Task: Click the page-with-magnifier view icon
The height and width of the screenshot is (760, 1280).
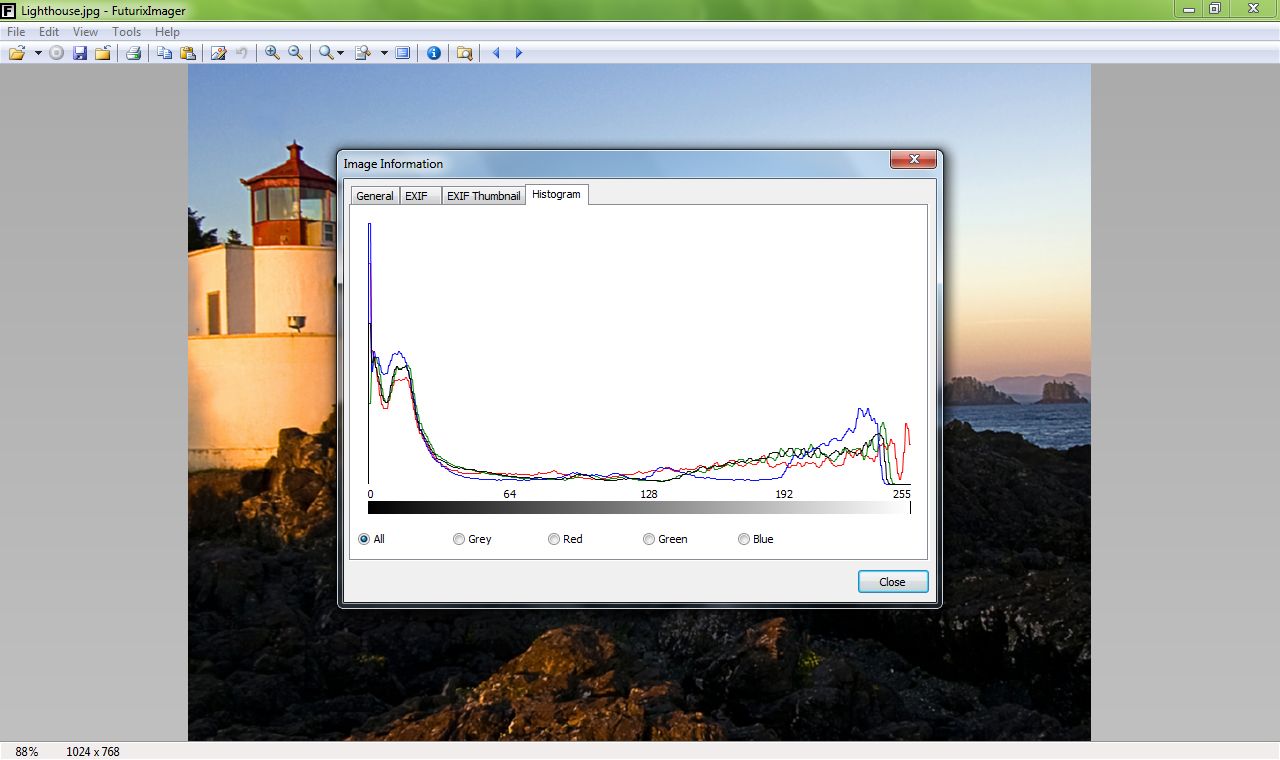Action: coord(364,53)
